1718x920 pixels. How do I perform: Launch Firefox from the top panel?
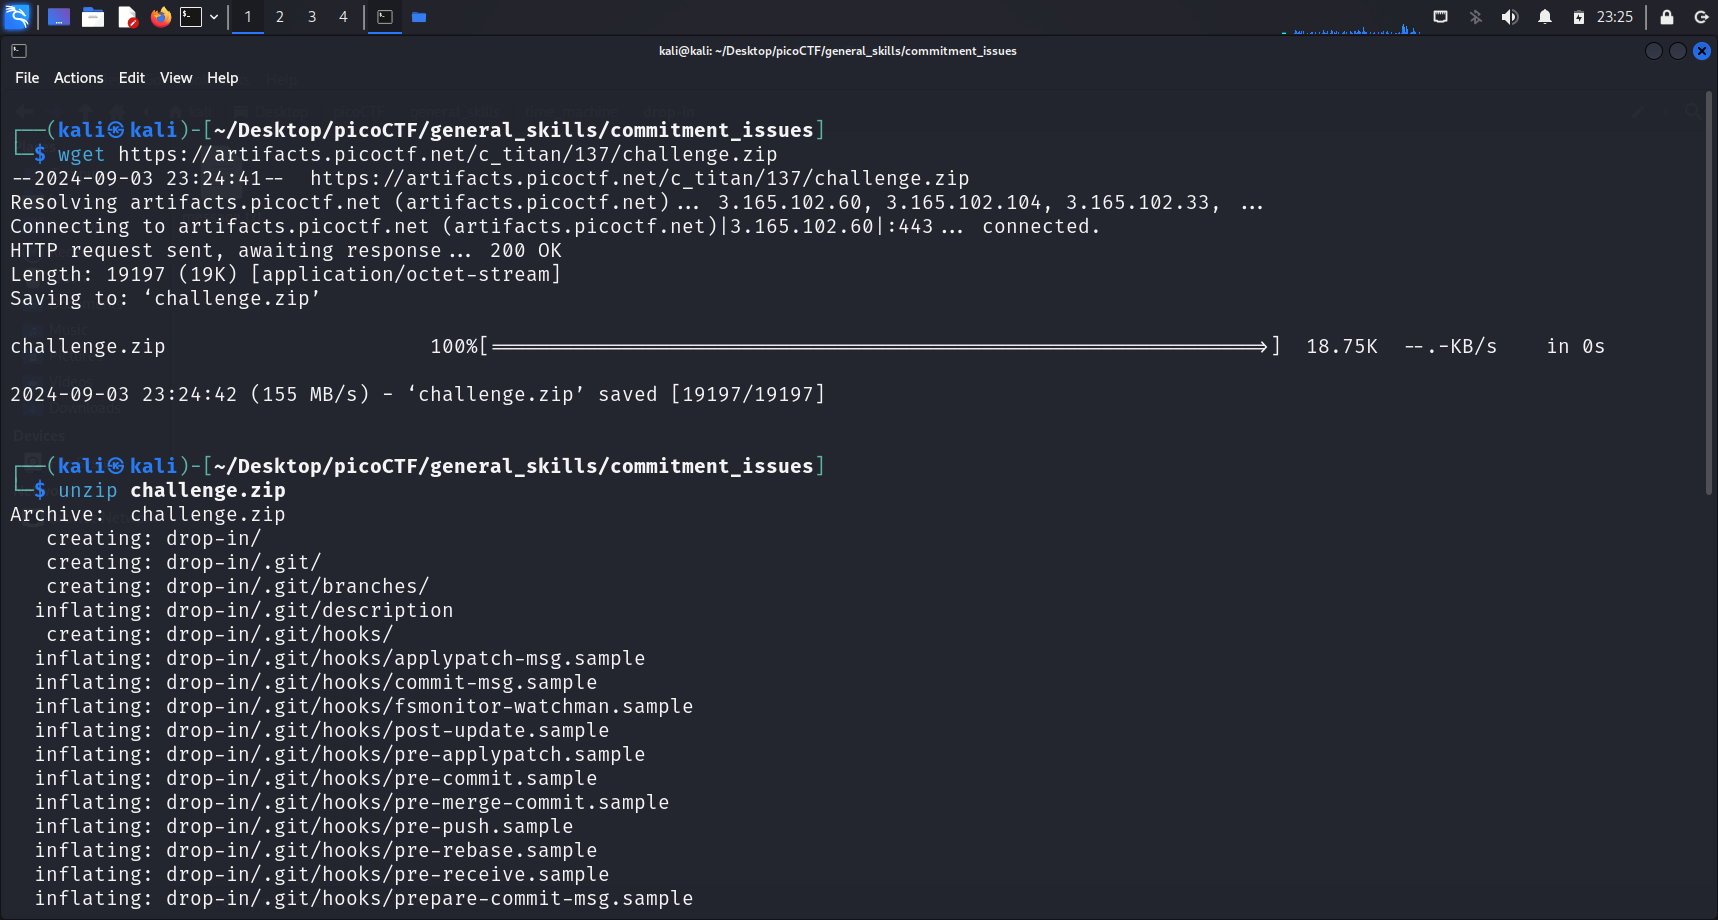tap(160, 17)
